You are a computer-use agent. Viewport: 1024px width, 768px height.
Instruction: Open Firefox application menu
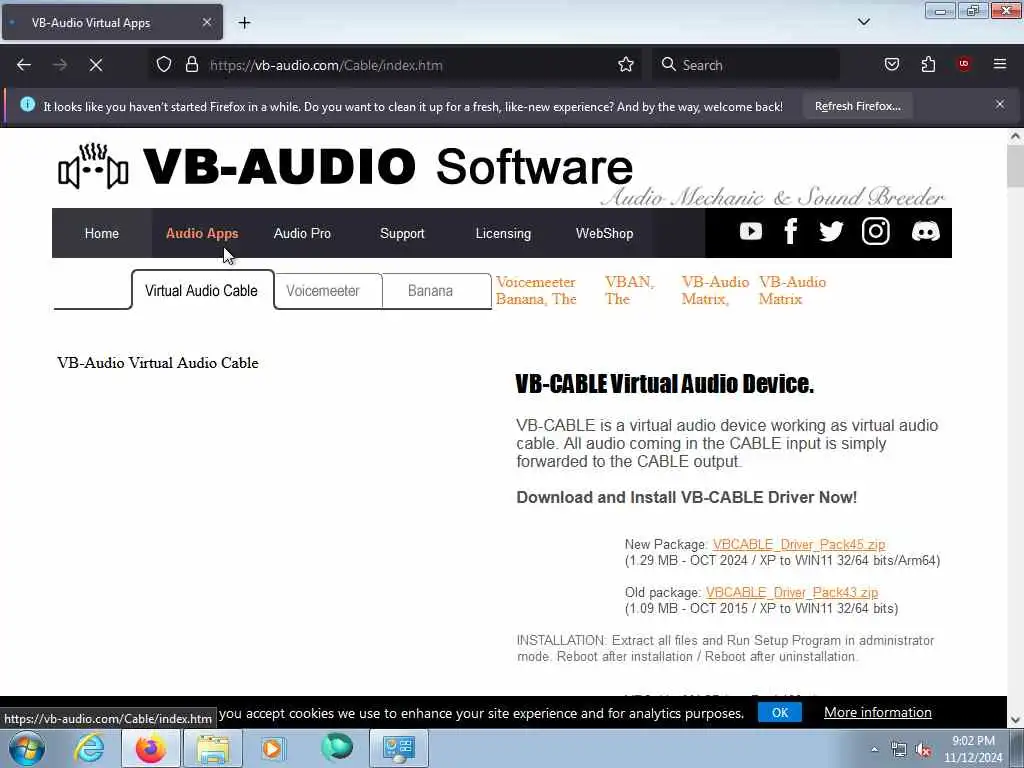(1000, 64)
